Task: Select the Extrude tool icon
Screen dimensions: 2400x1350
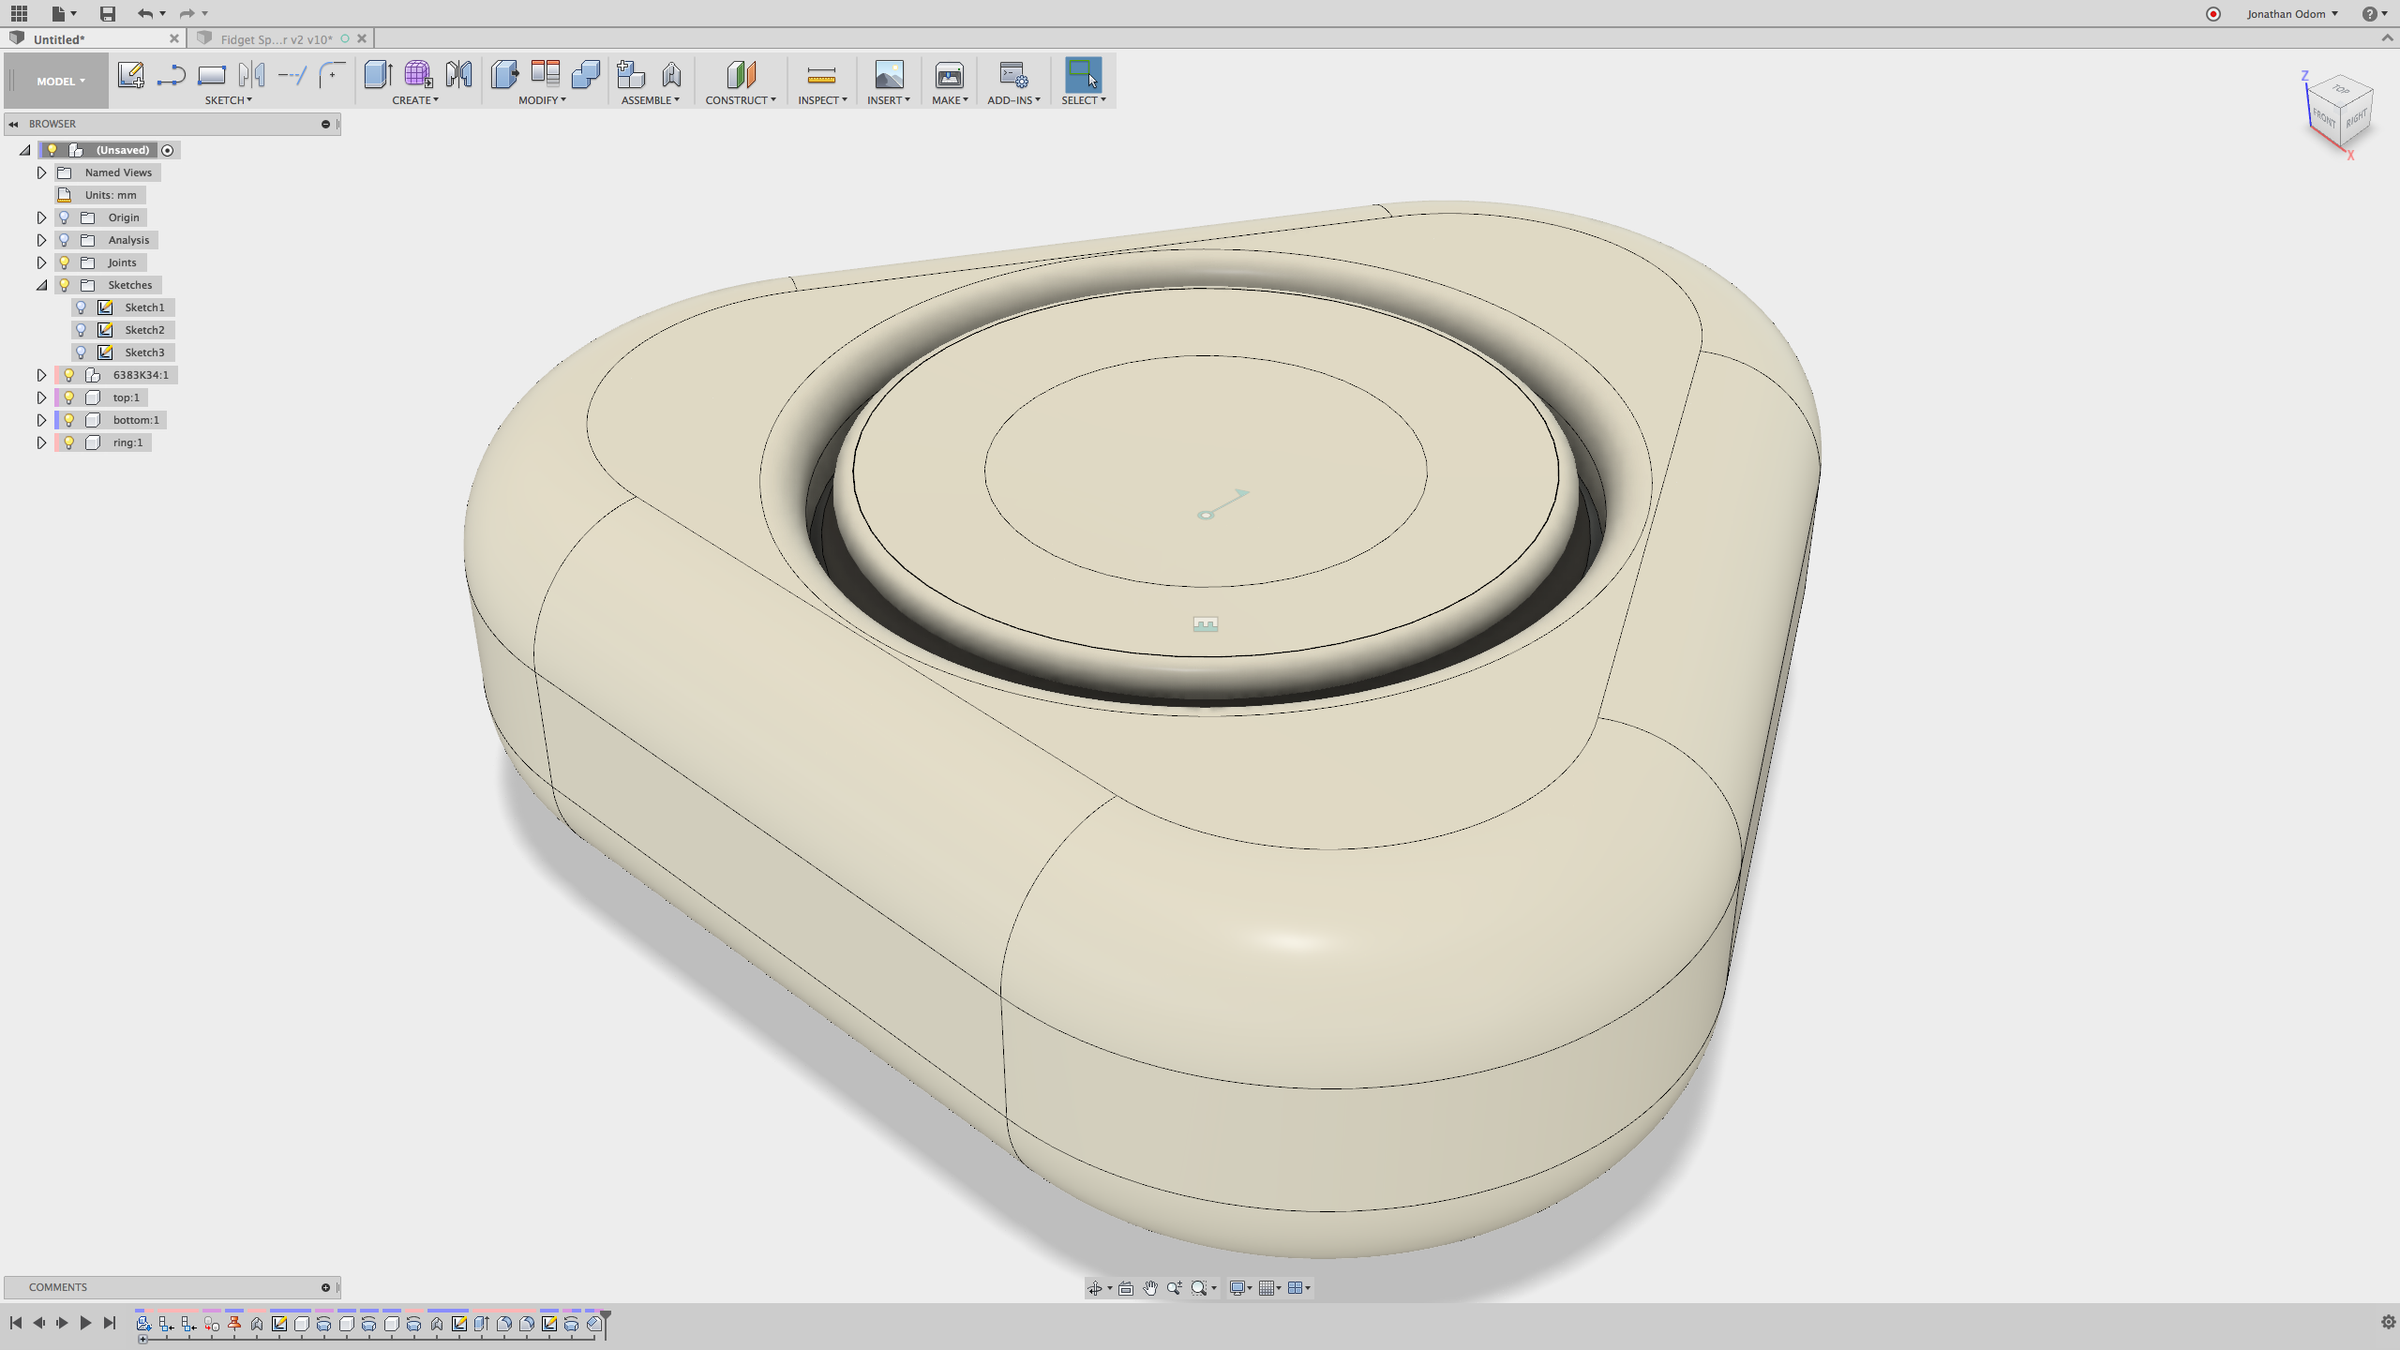Action: [x=377, y=75]
